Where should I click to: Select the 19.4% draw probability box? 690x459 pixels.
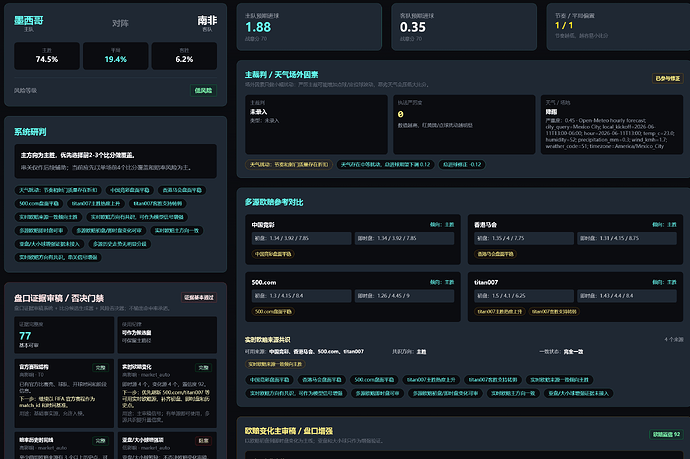pyautogui.click(x=115, y=56)
